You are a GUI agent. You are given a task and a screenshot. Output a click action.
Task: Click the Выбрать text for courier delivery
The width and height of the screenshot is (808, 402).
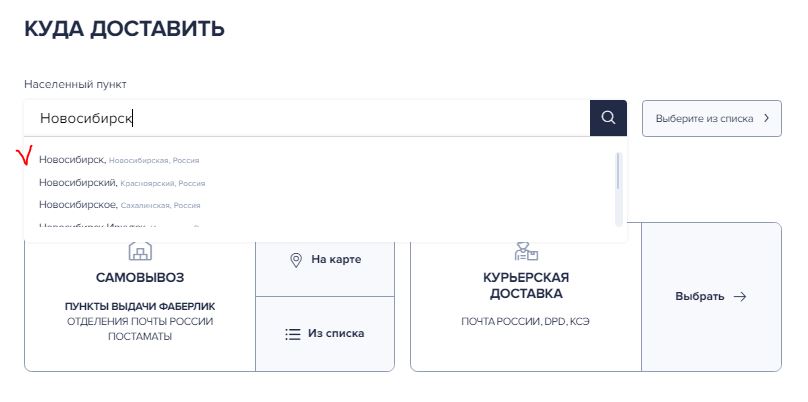click(700, 297)
